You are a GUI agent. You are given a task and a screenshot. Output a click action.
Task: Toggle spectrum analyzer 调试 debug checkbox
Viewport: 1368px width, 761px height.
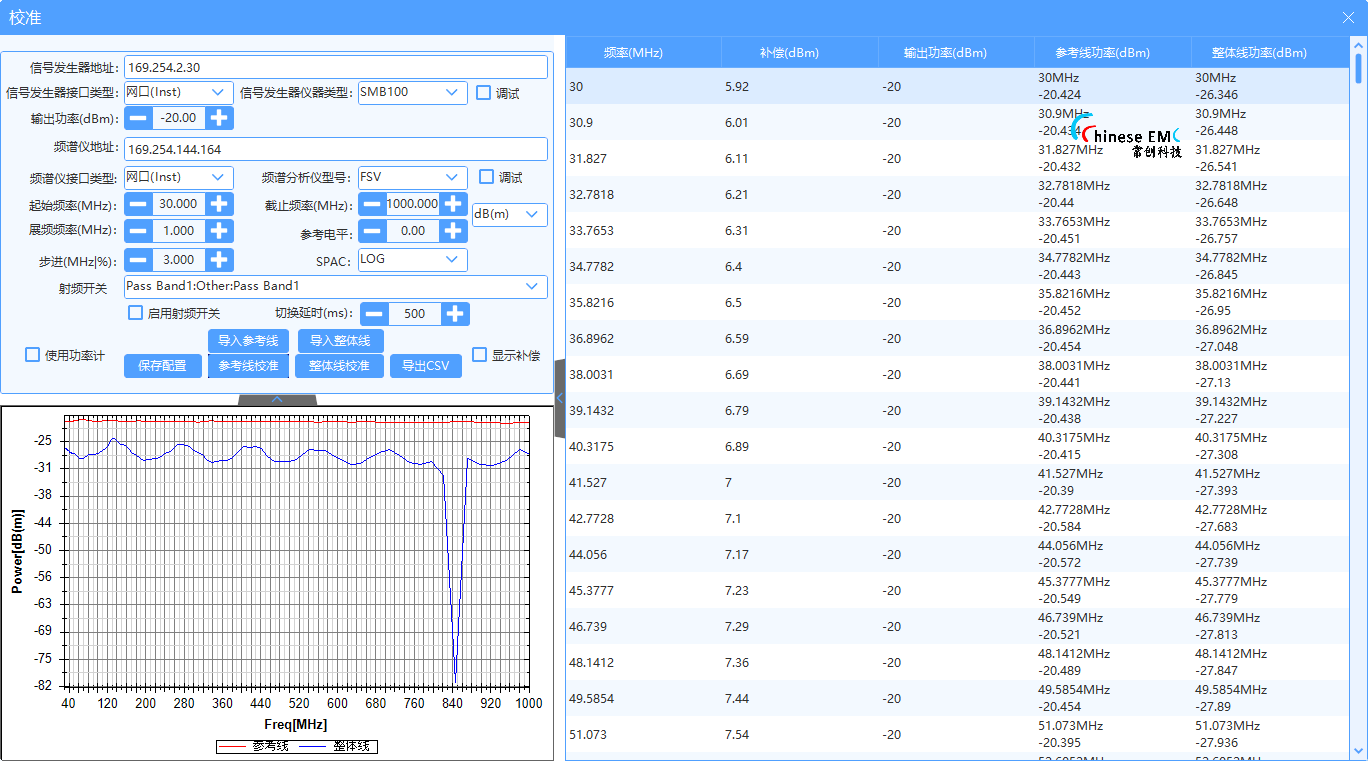click(x=487, y=176)
